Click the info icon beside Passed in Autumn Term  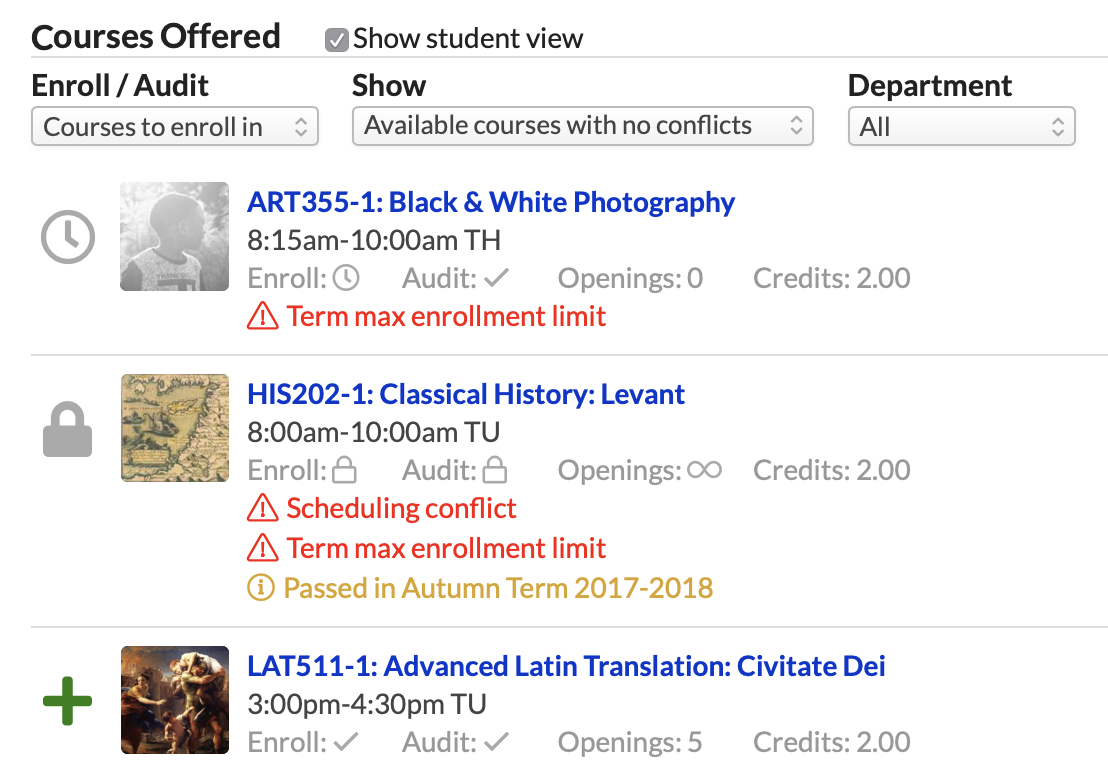coord(261,587)
